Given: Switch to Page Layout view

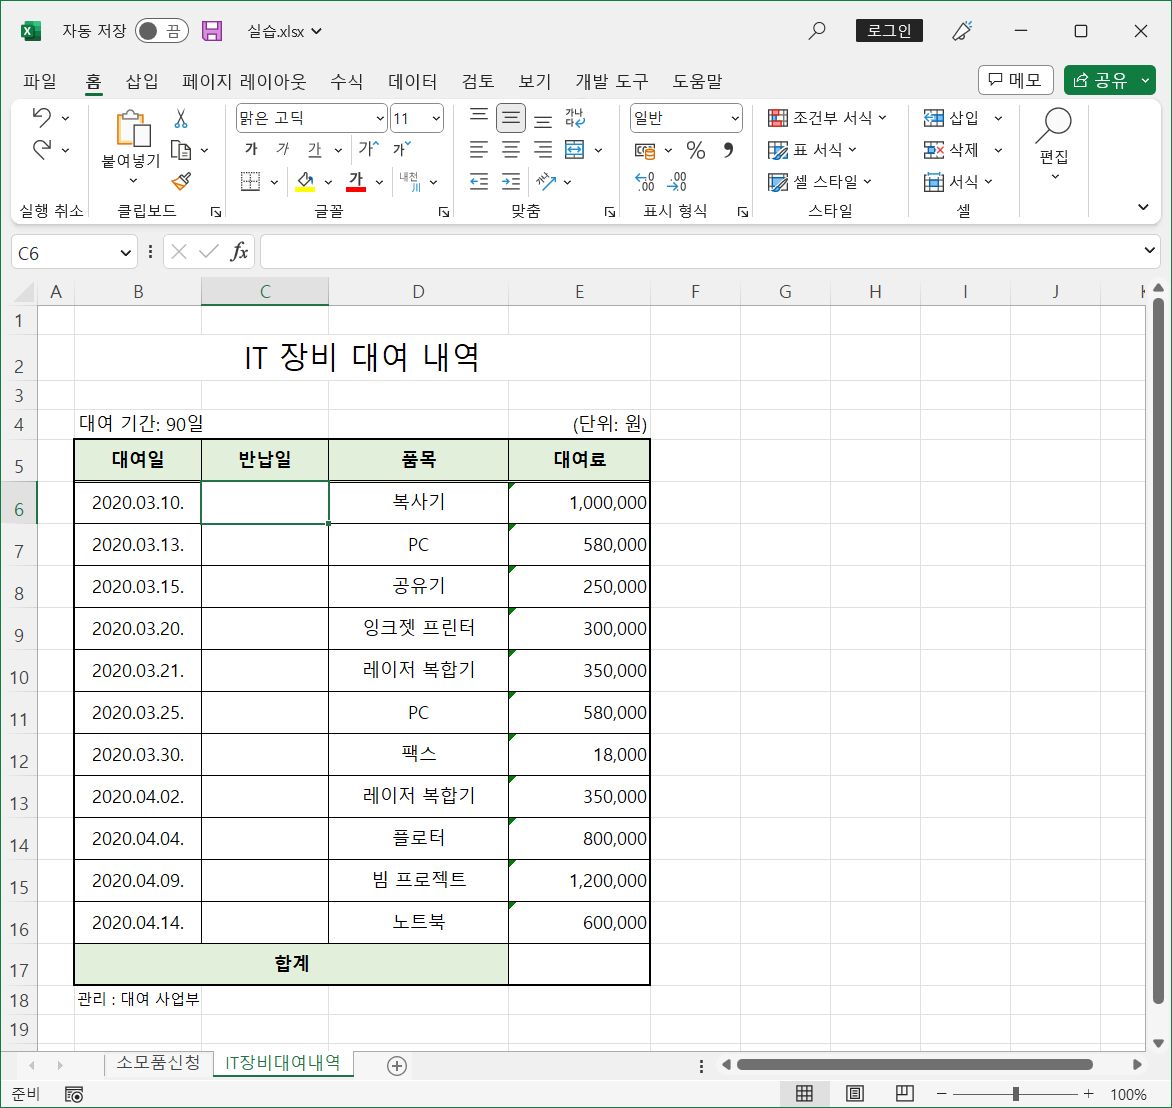Looking at the screenshot, I should click(854, 1095).
